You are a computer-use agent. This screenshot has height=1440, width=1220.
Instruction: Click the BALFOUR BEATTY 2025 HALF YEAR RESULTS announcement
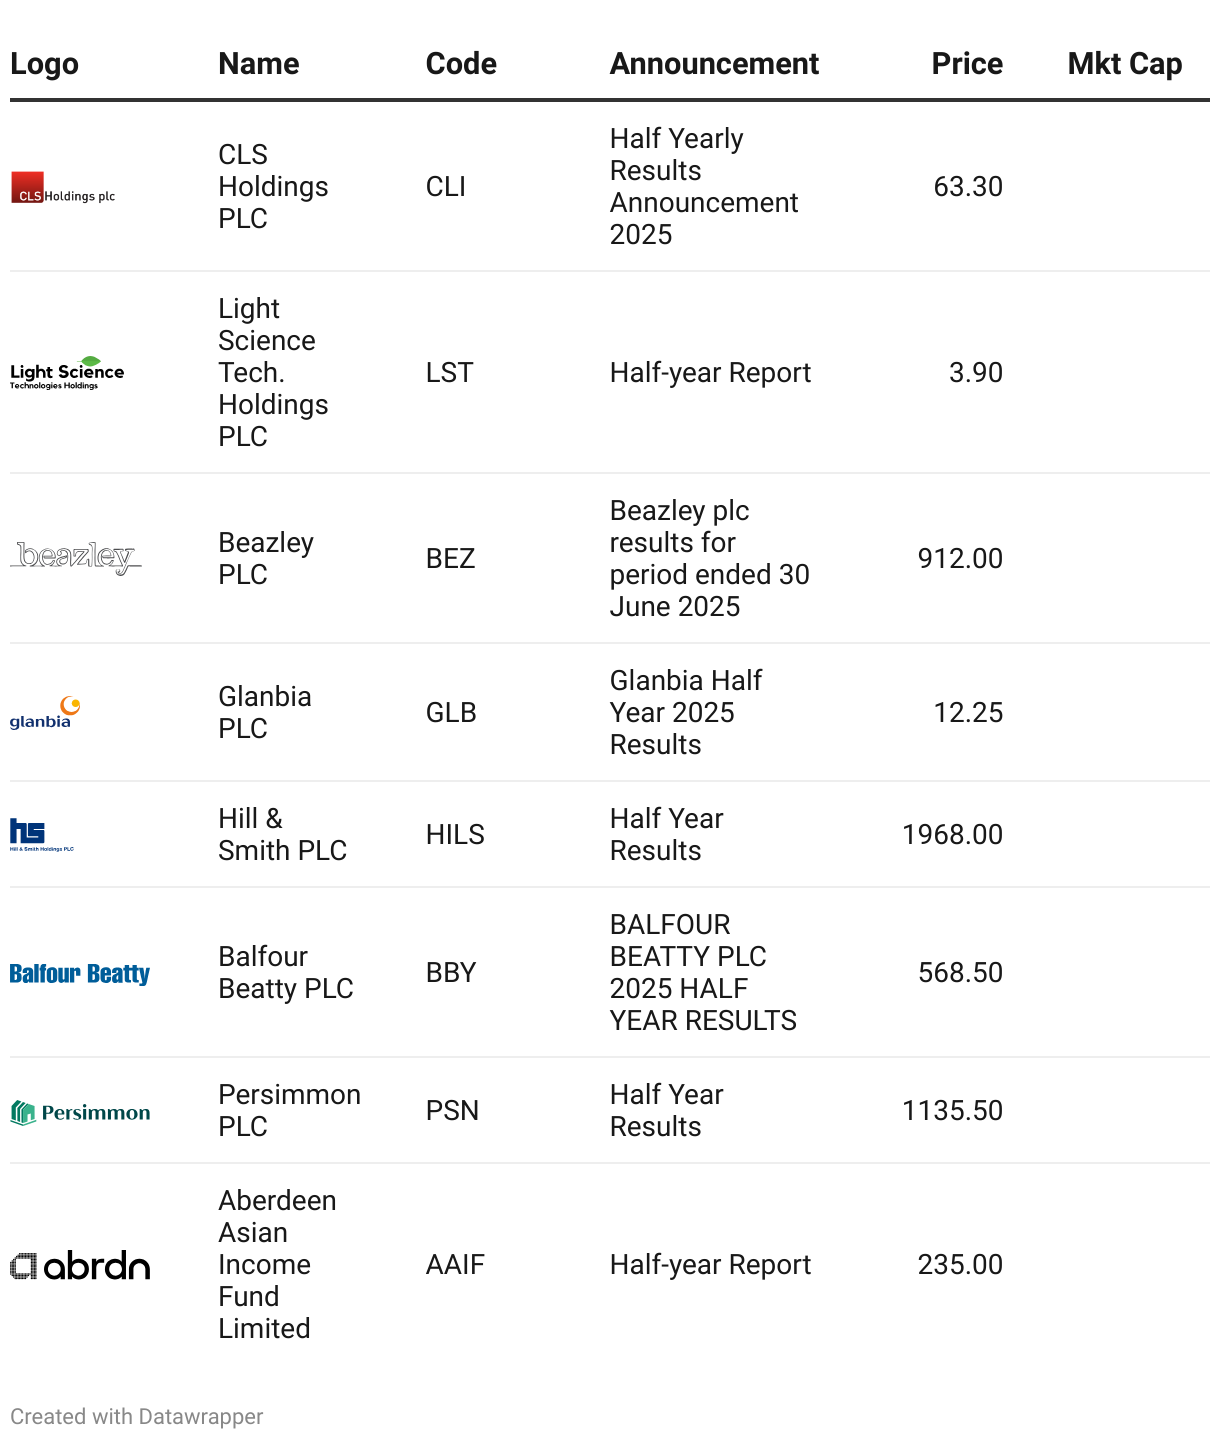click(703, 973)
